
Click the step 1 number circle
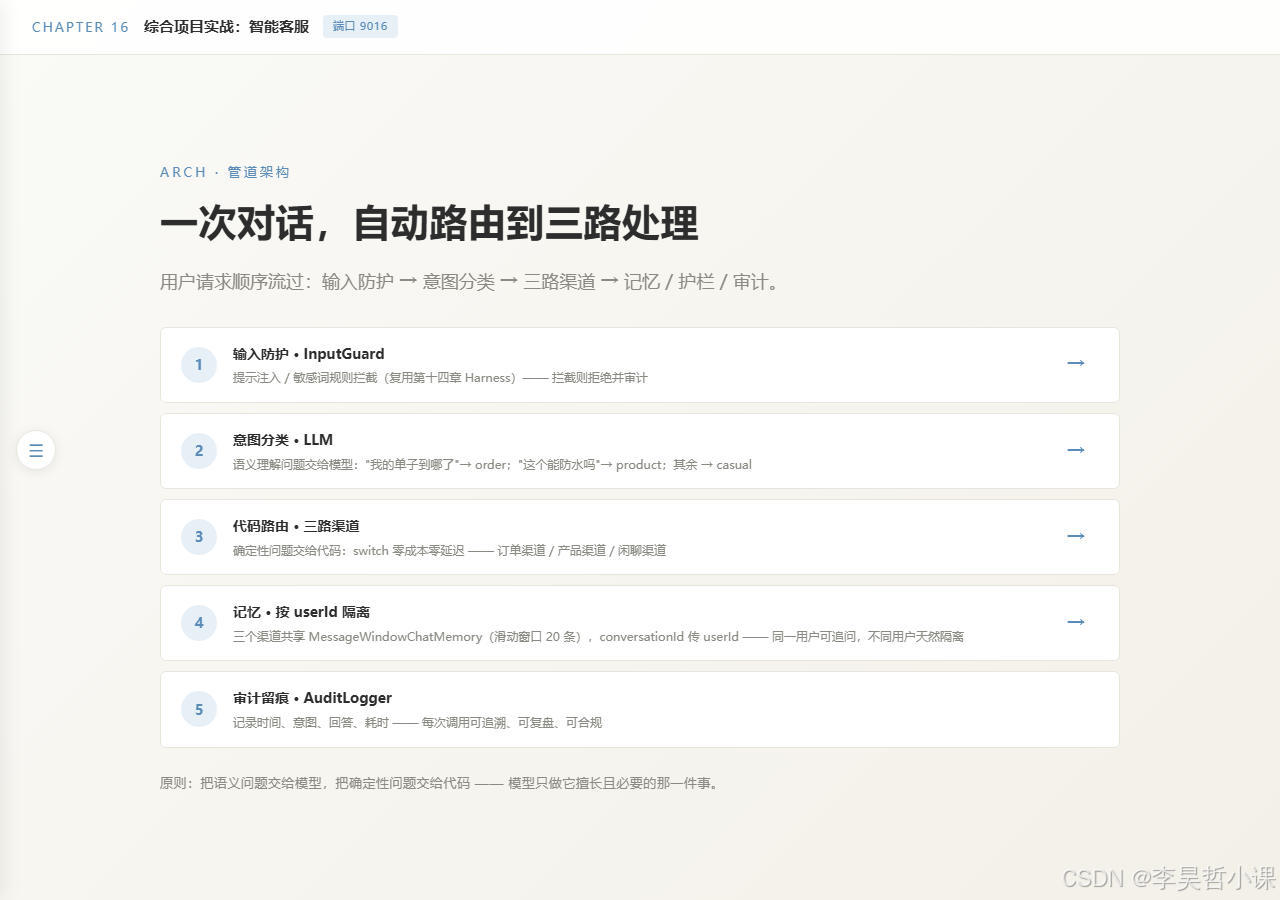(199, 365)
